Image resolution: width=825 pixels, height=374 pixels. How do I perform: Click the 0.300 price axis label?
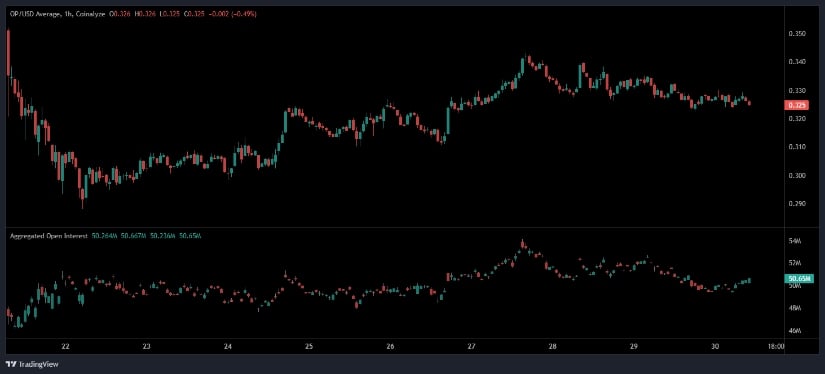(x=797, y=175)
